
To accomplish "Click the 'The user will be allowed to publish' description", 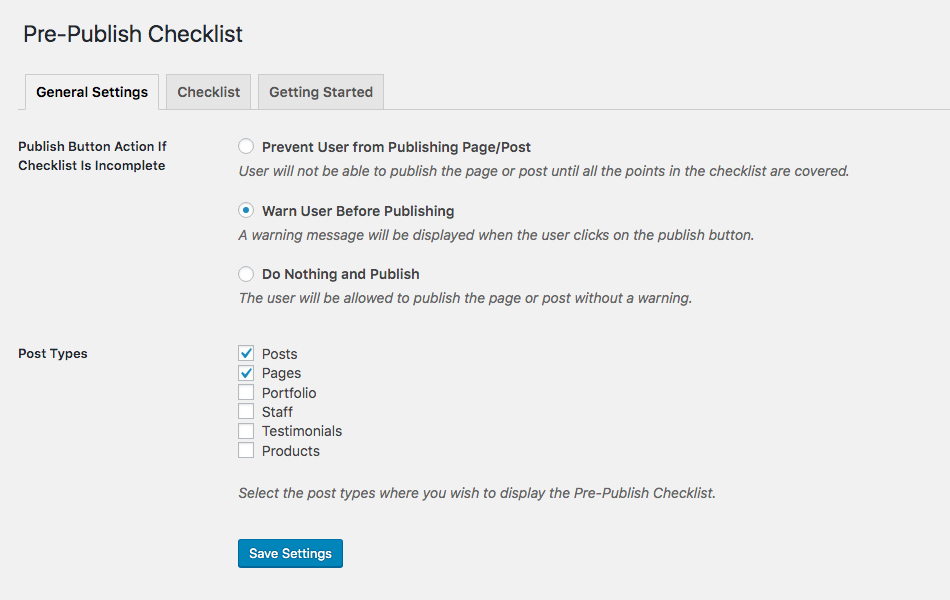I will pyautogui.click(x=465, y=298).
